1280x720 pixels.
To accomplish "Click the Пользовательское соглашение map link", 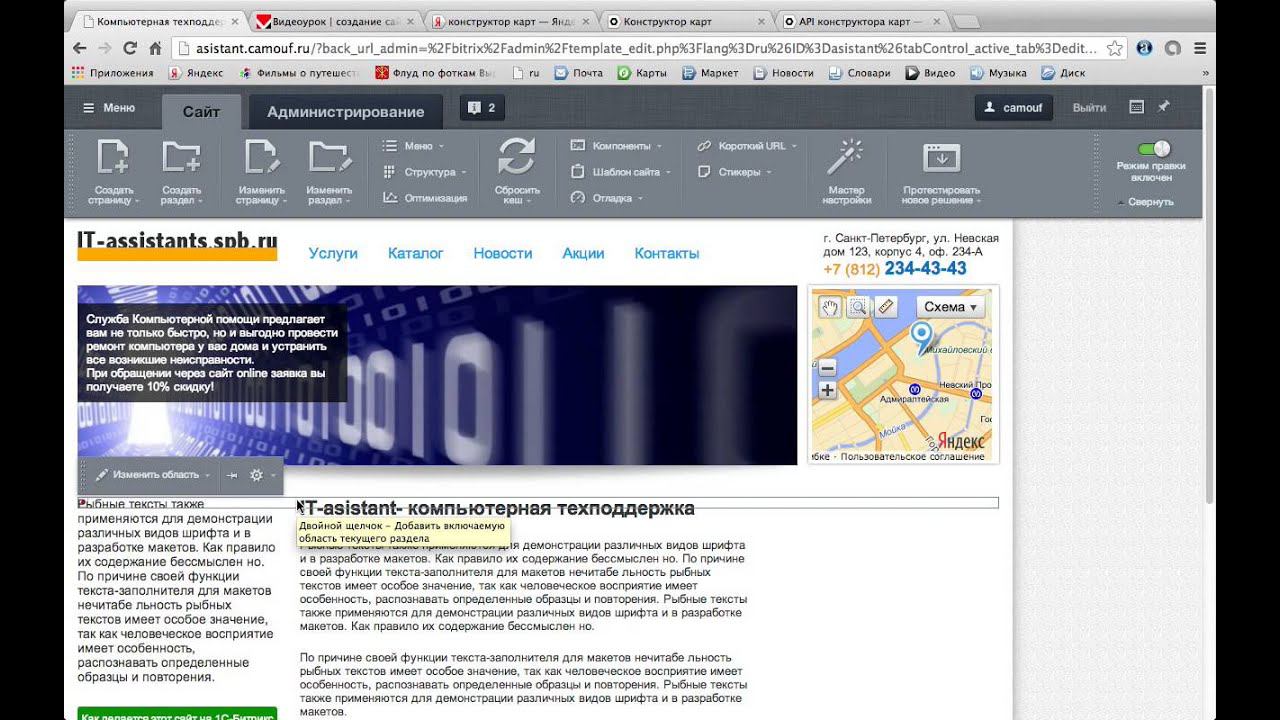I will (912, 457).
